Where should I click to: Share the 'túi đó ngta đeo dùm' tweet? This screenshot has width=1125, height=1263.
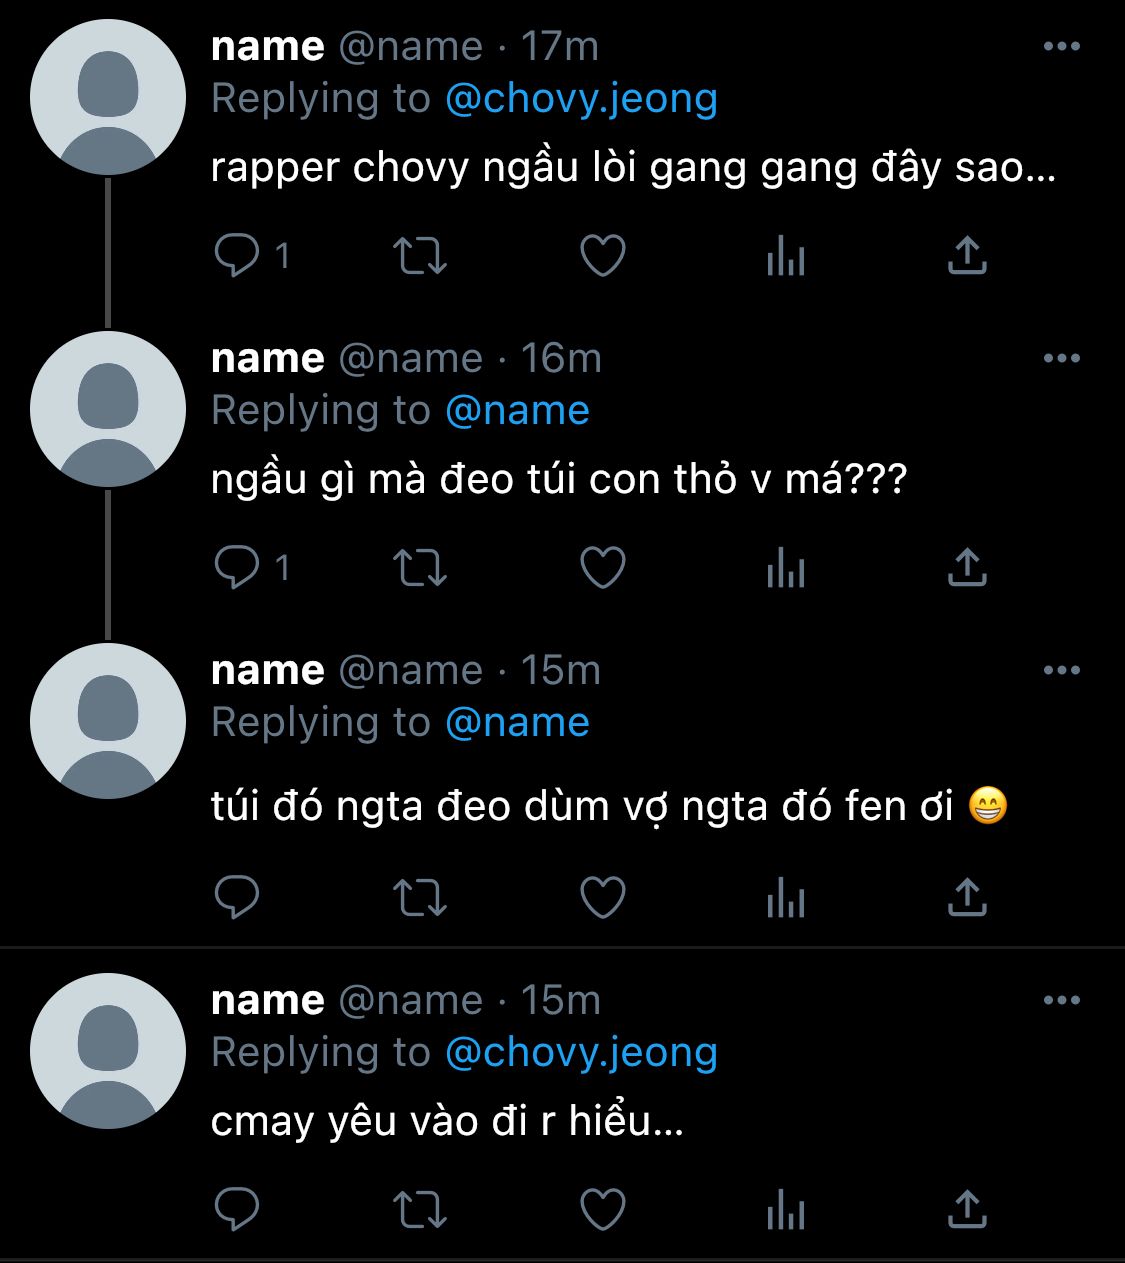pos(967,897)
